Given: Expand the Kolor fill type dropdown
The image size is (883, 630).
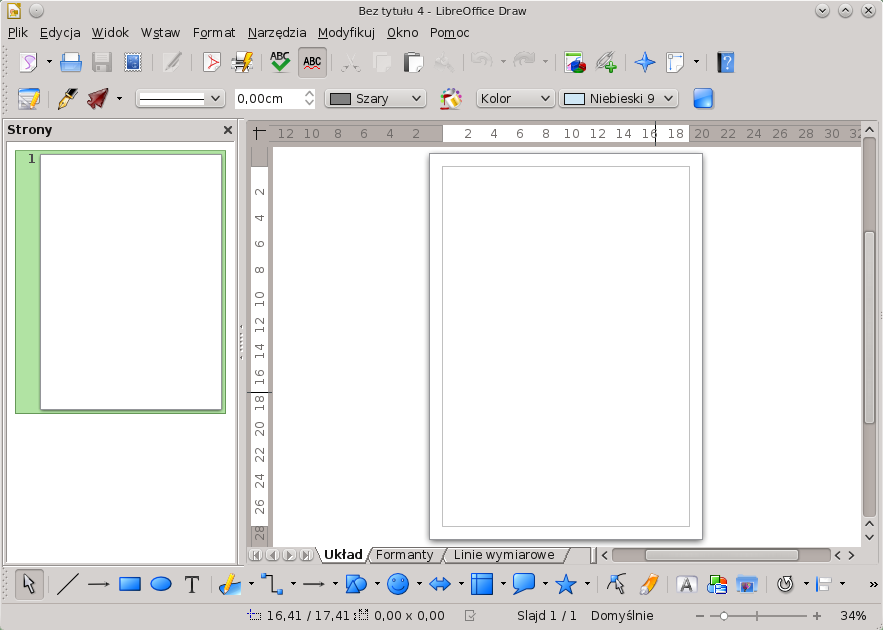Looking at the screenshot, I should [516, 99].
